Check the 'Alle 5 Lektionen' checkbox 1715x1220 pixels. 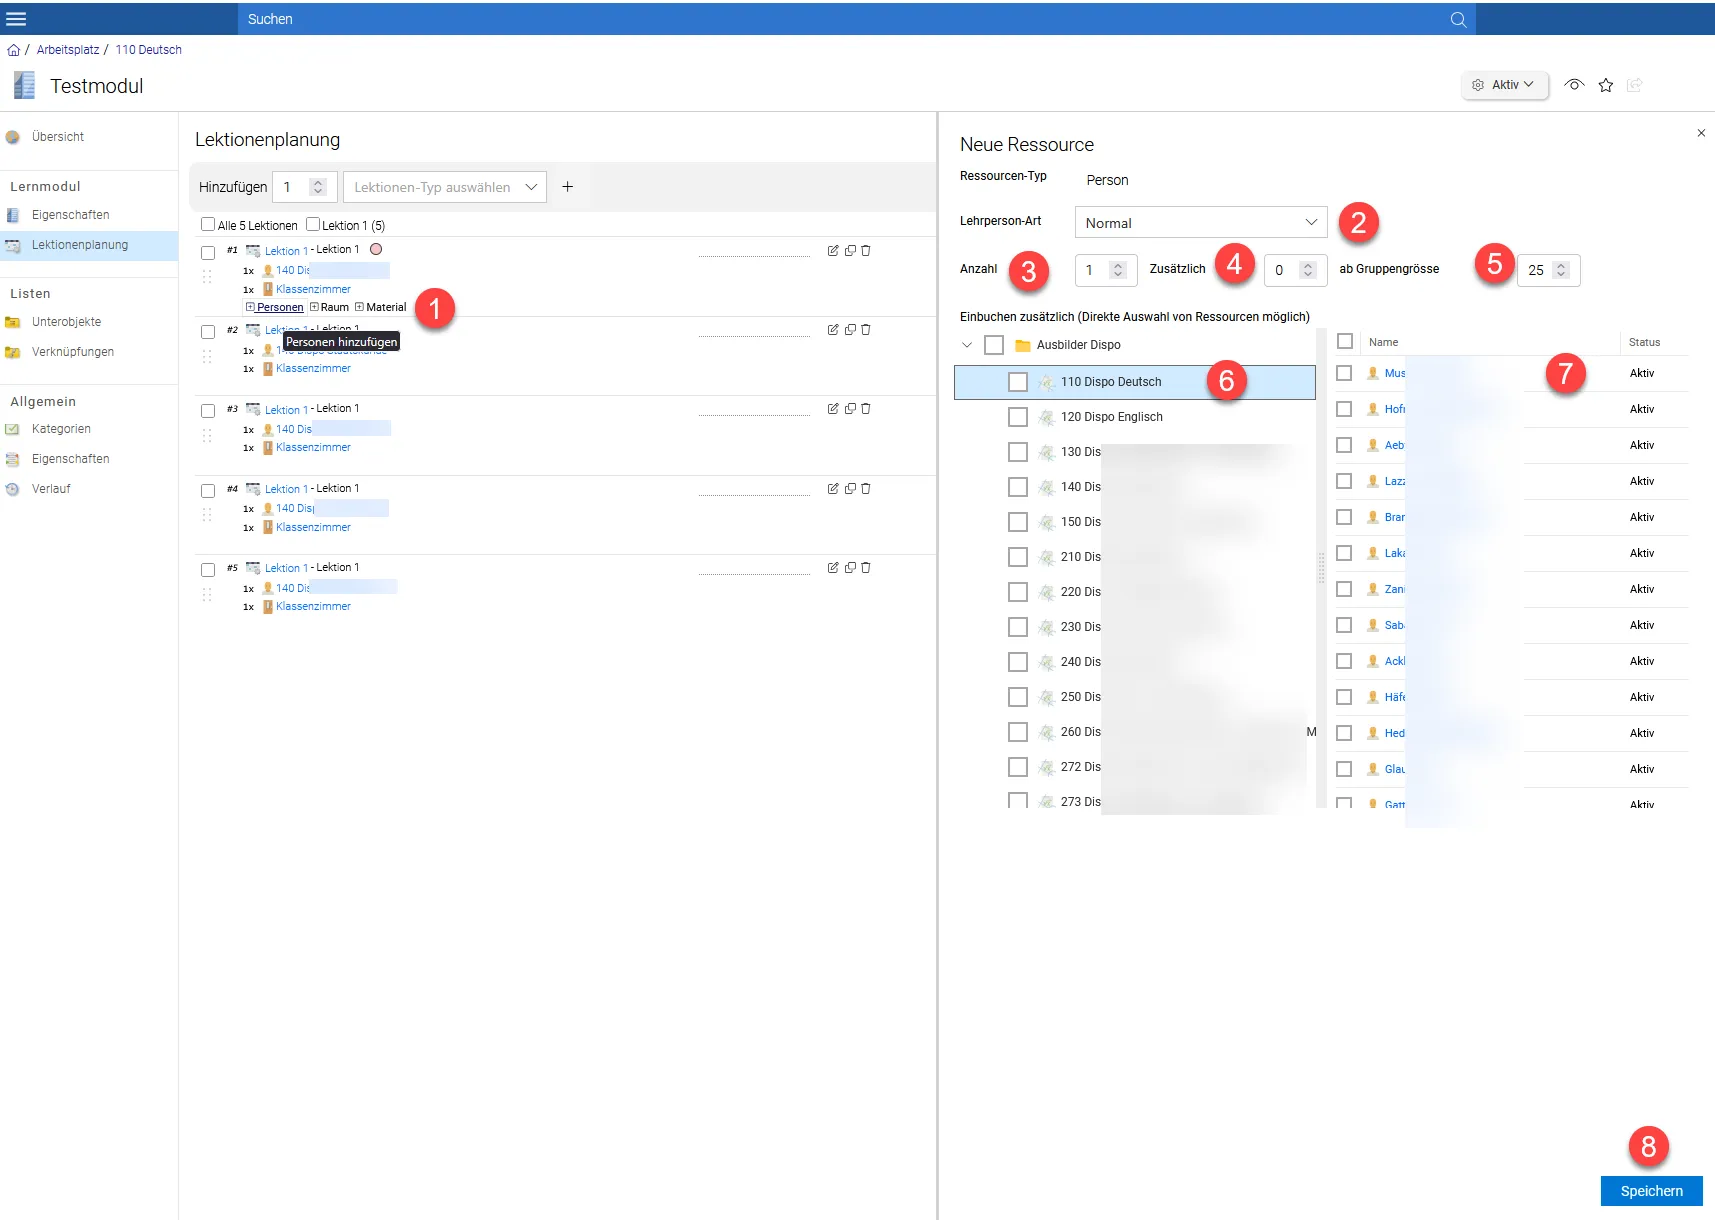coord(208,225)
